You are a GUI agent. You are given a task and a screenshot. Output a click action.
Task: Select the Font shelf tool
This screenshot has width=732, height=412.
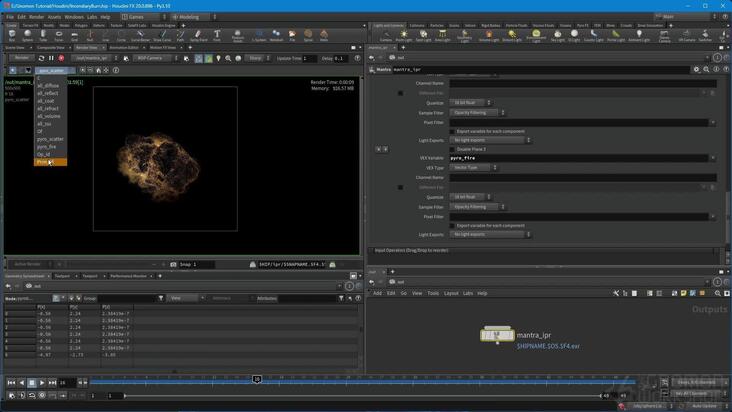pos(217,35)
